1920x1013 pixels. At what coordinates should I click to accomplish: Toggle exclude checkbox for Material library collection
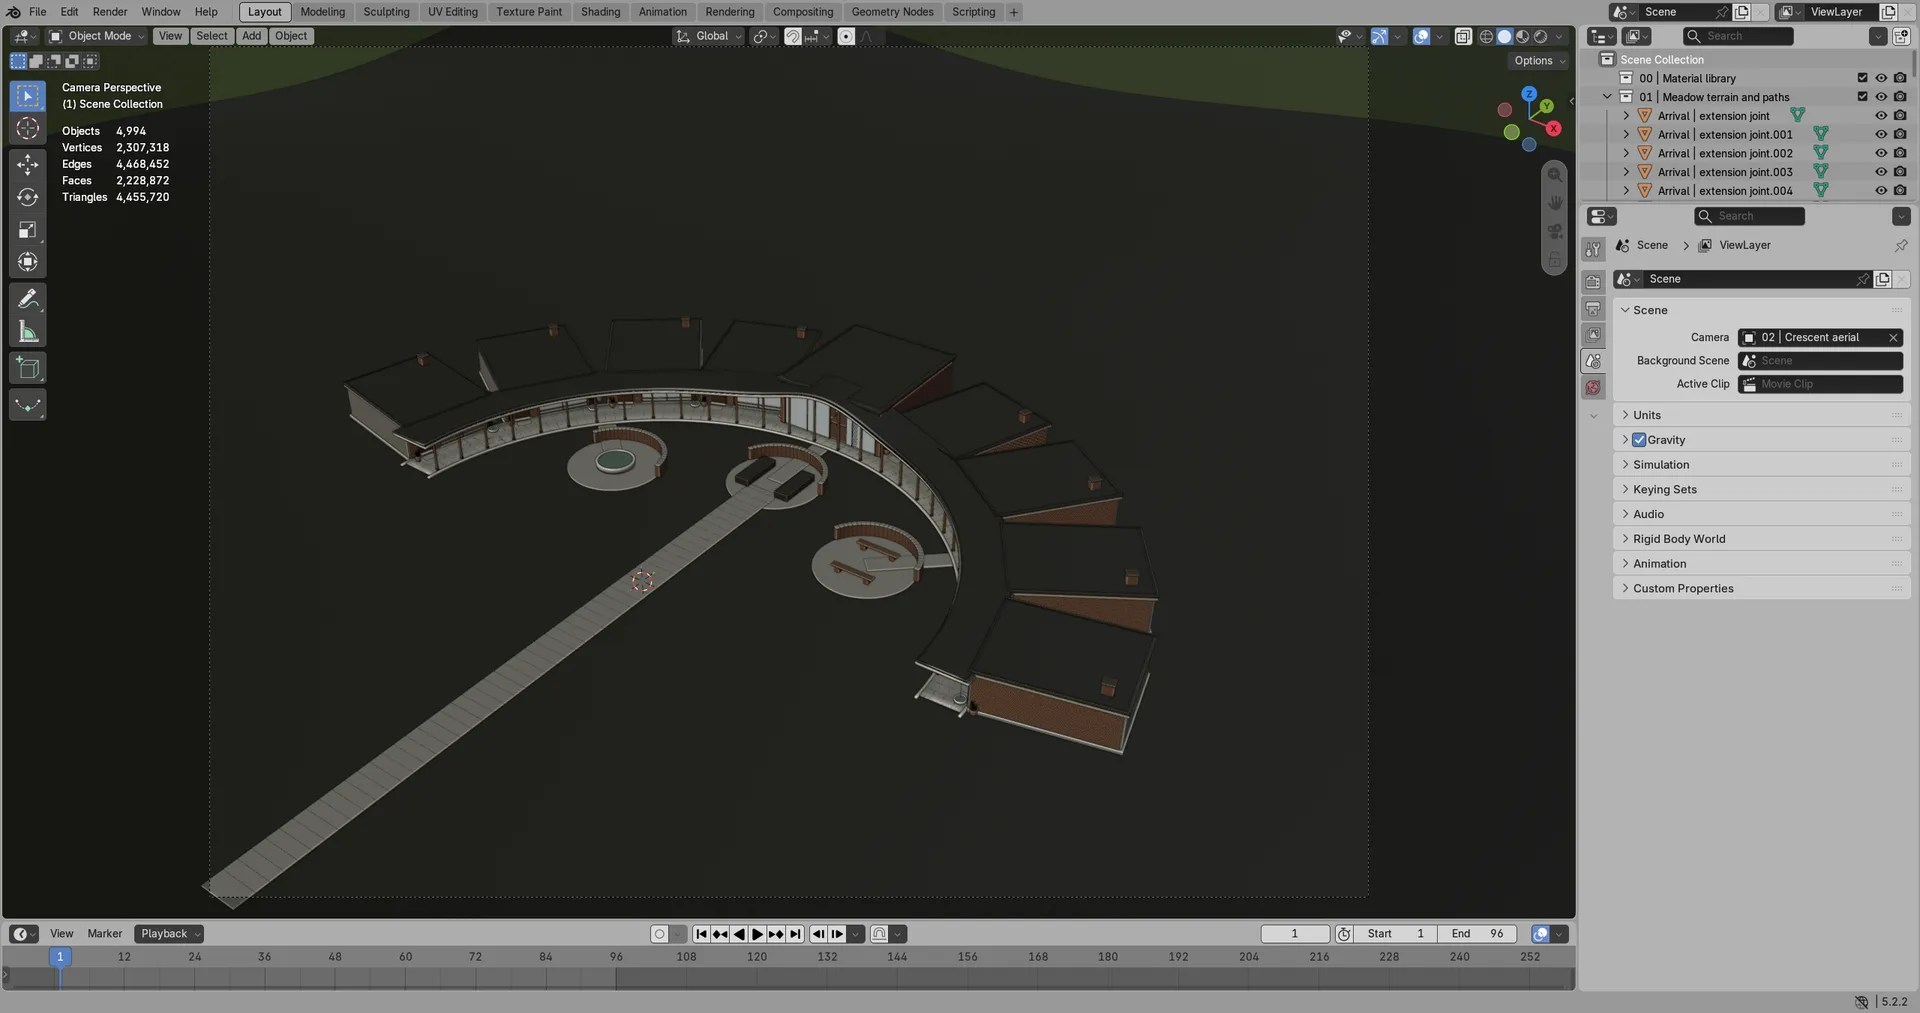point(1862,78)
